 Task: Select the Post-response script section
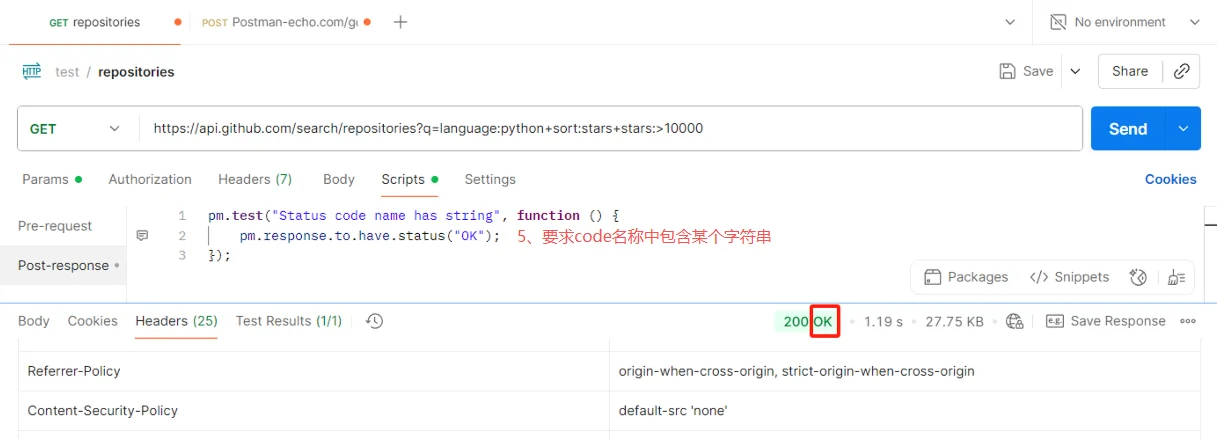[63, 265]
